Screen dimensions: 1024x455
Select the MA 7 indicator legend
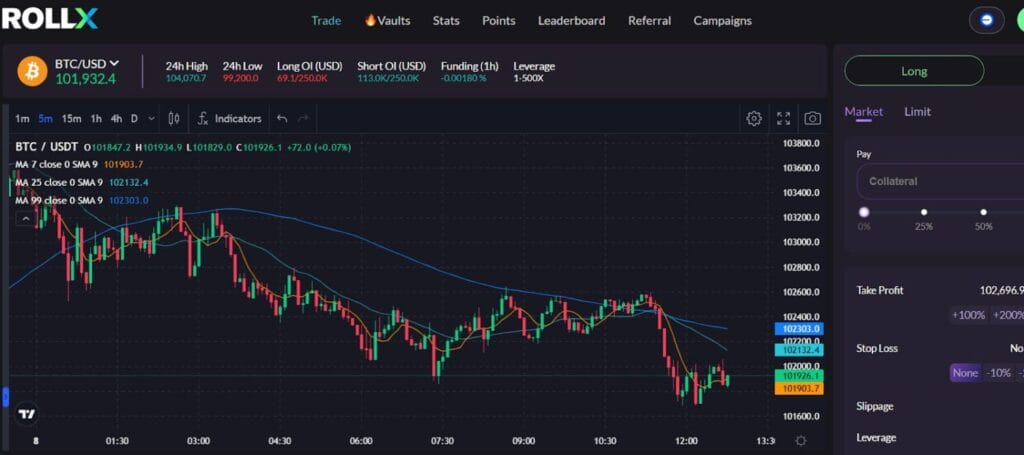79,165
